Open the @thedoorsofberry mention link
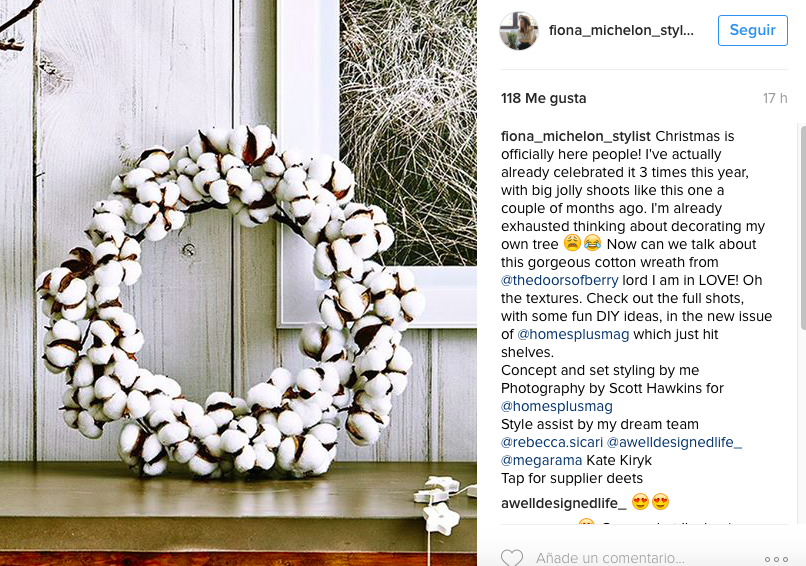This screenshot has height=566, width=806. (559, 280)
